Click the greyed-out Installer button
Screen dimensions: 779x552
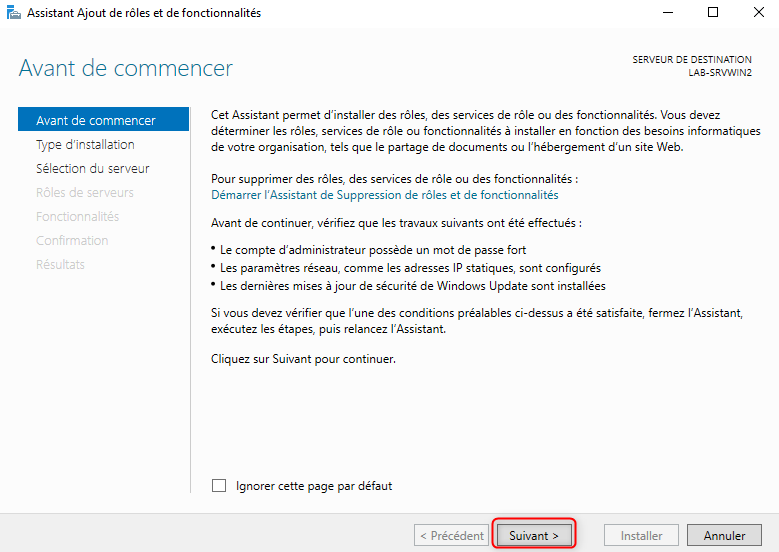click(641, 535)
